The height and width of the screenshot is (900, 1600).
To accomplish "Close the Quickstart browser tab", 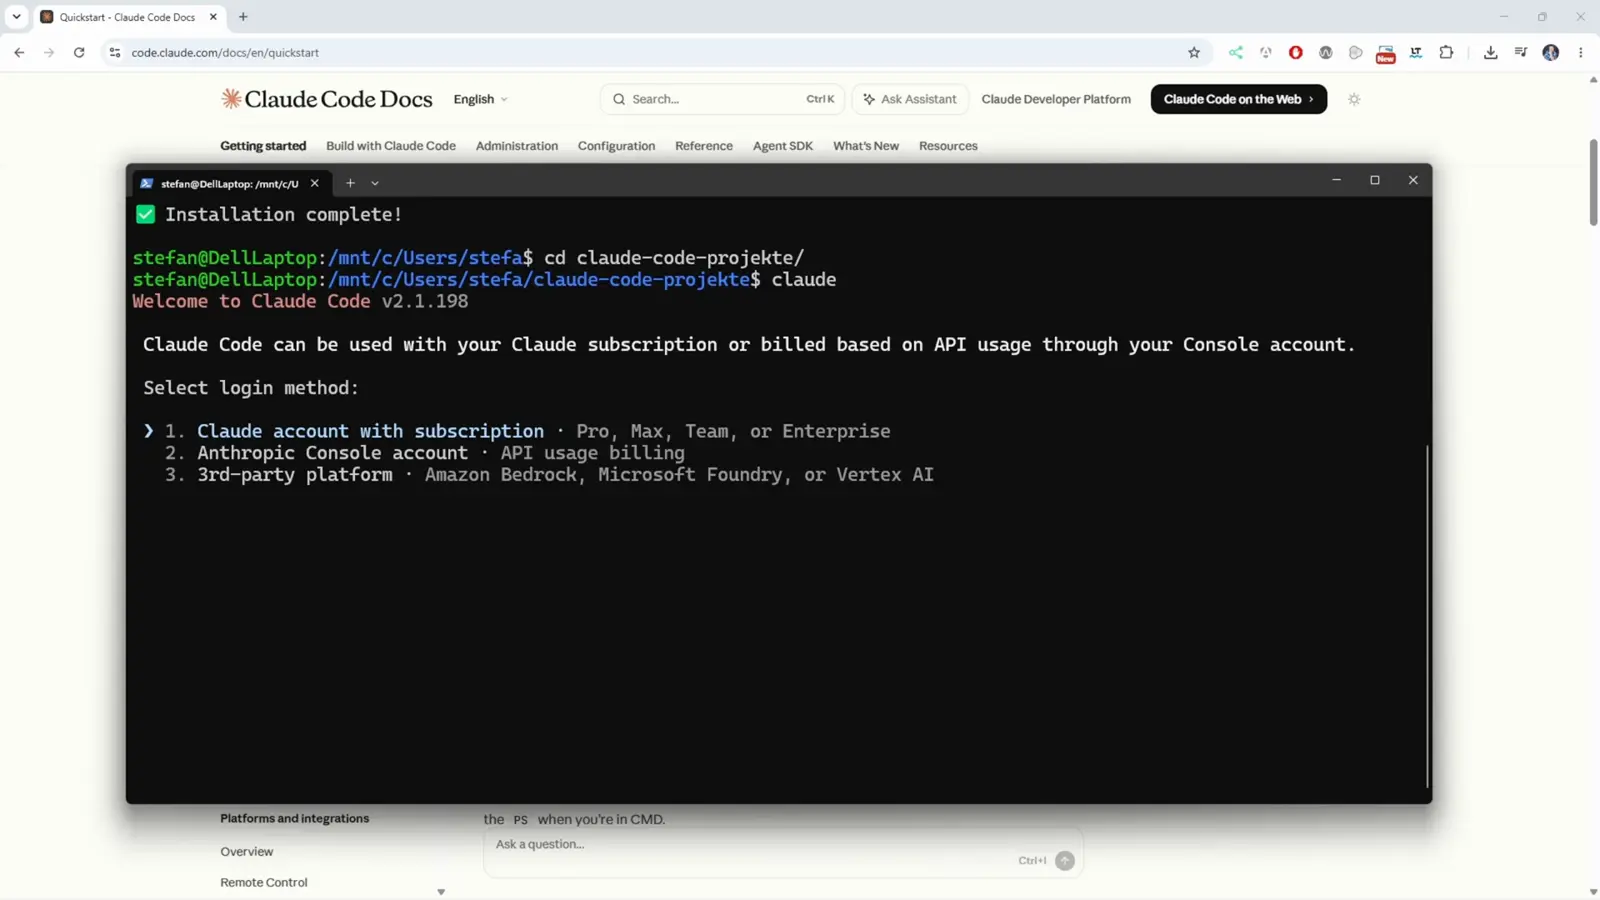I will click(213, 17).
